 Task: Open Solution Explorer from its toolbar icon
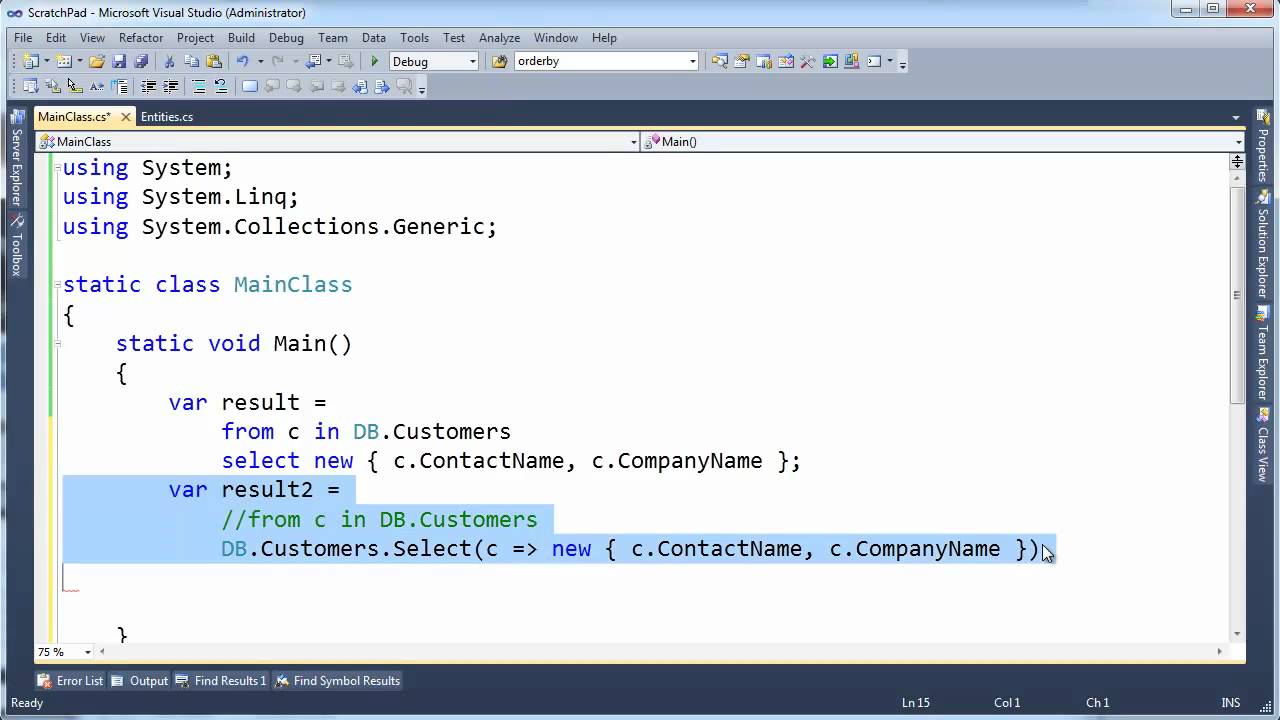tap(720, 61)
